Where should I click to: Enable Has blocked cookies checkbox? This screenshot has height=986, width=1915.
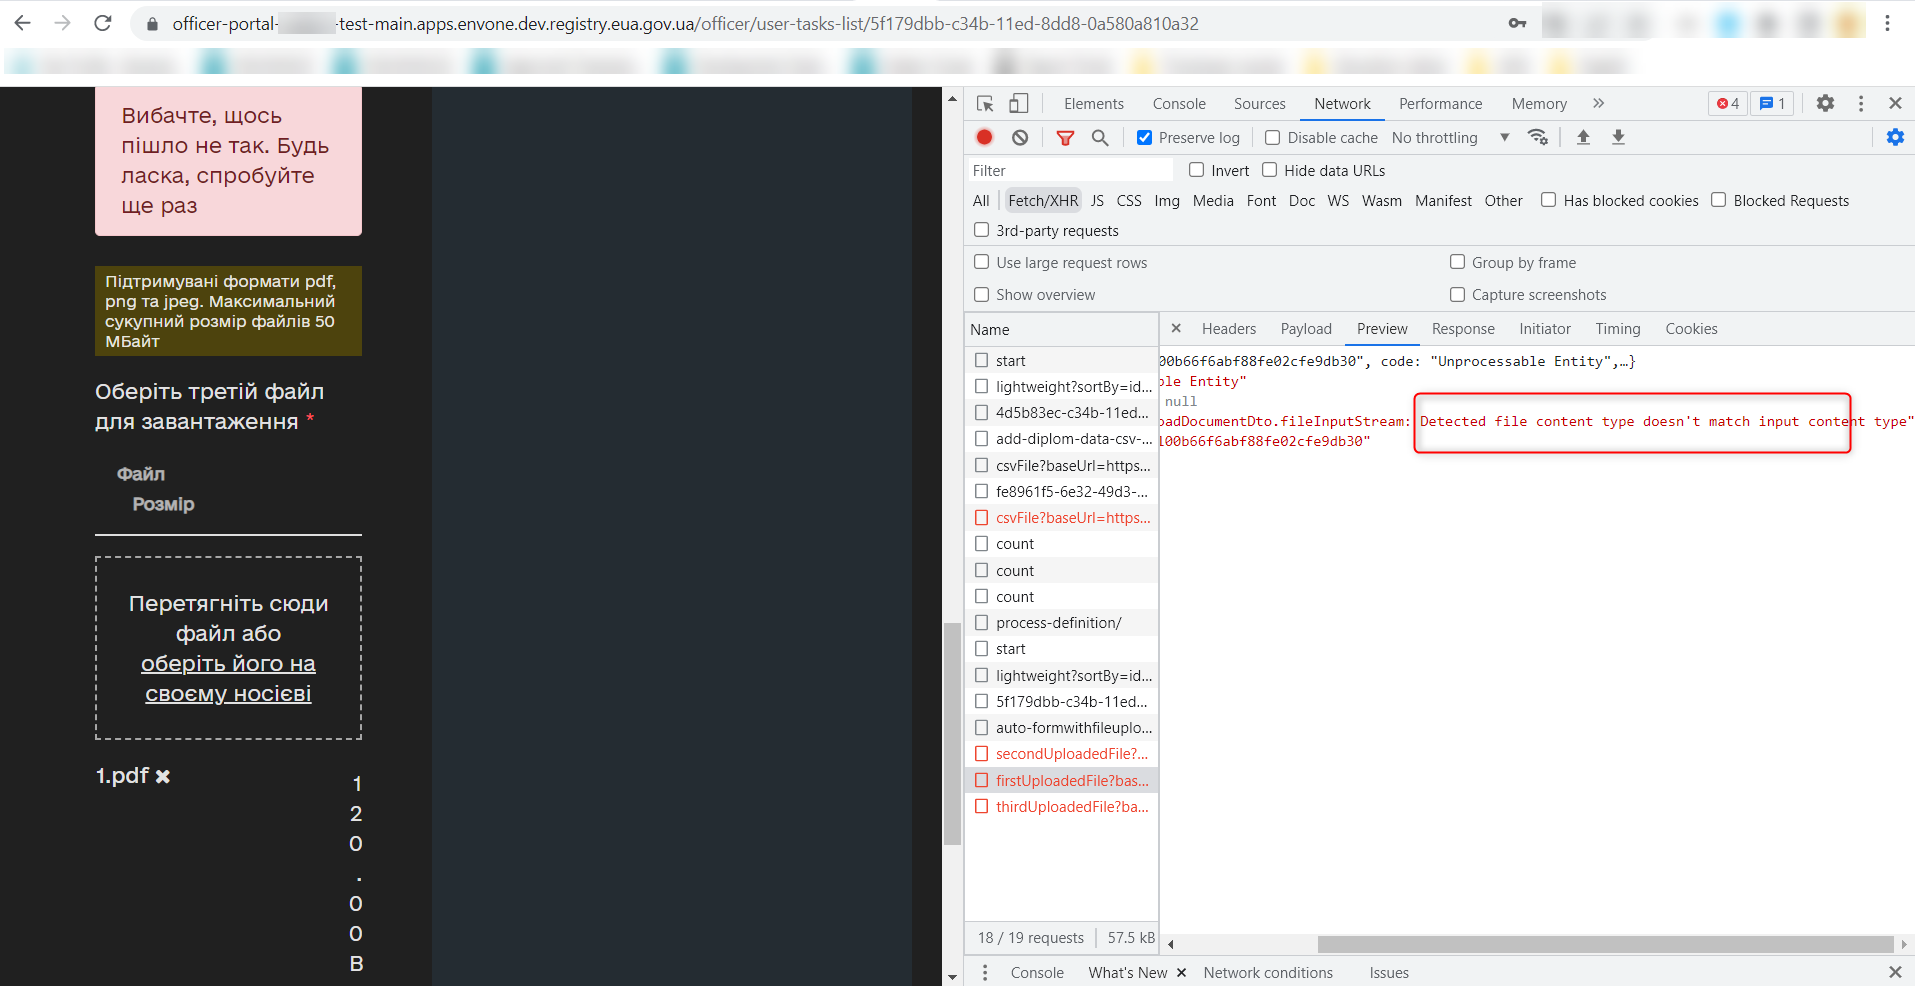pos(1548,200)
